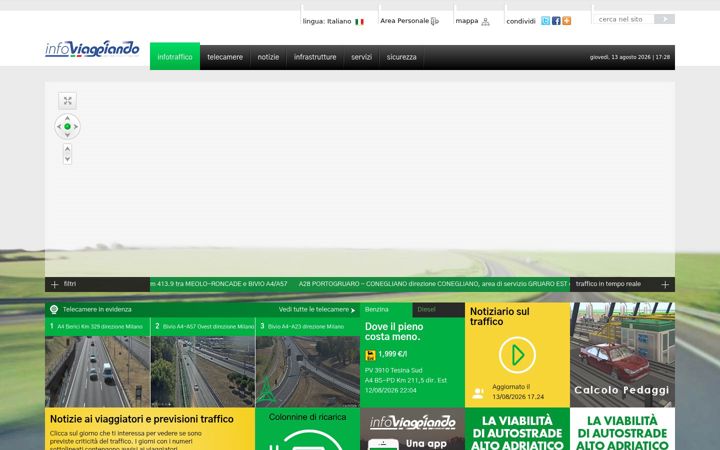The width and height of the screenshot is (720, 450).
Task: Click webcam icon beside Telecamere in evidenza
Action: (54, 309)
